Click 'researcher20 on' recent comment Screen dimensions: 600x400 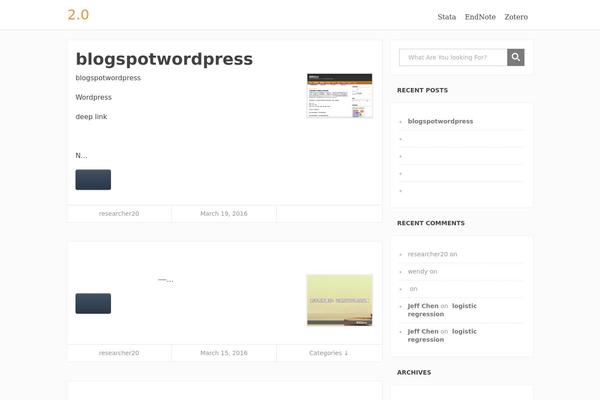(432, 254)
